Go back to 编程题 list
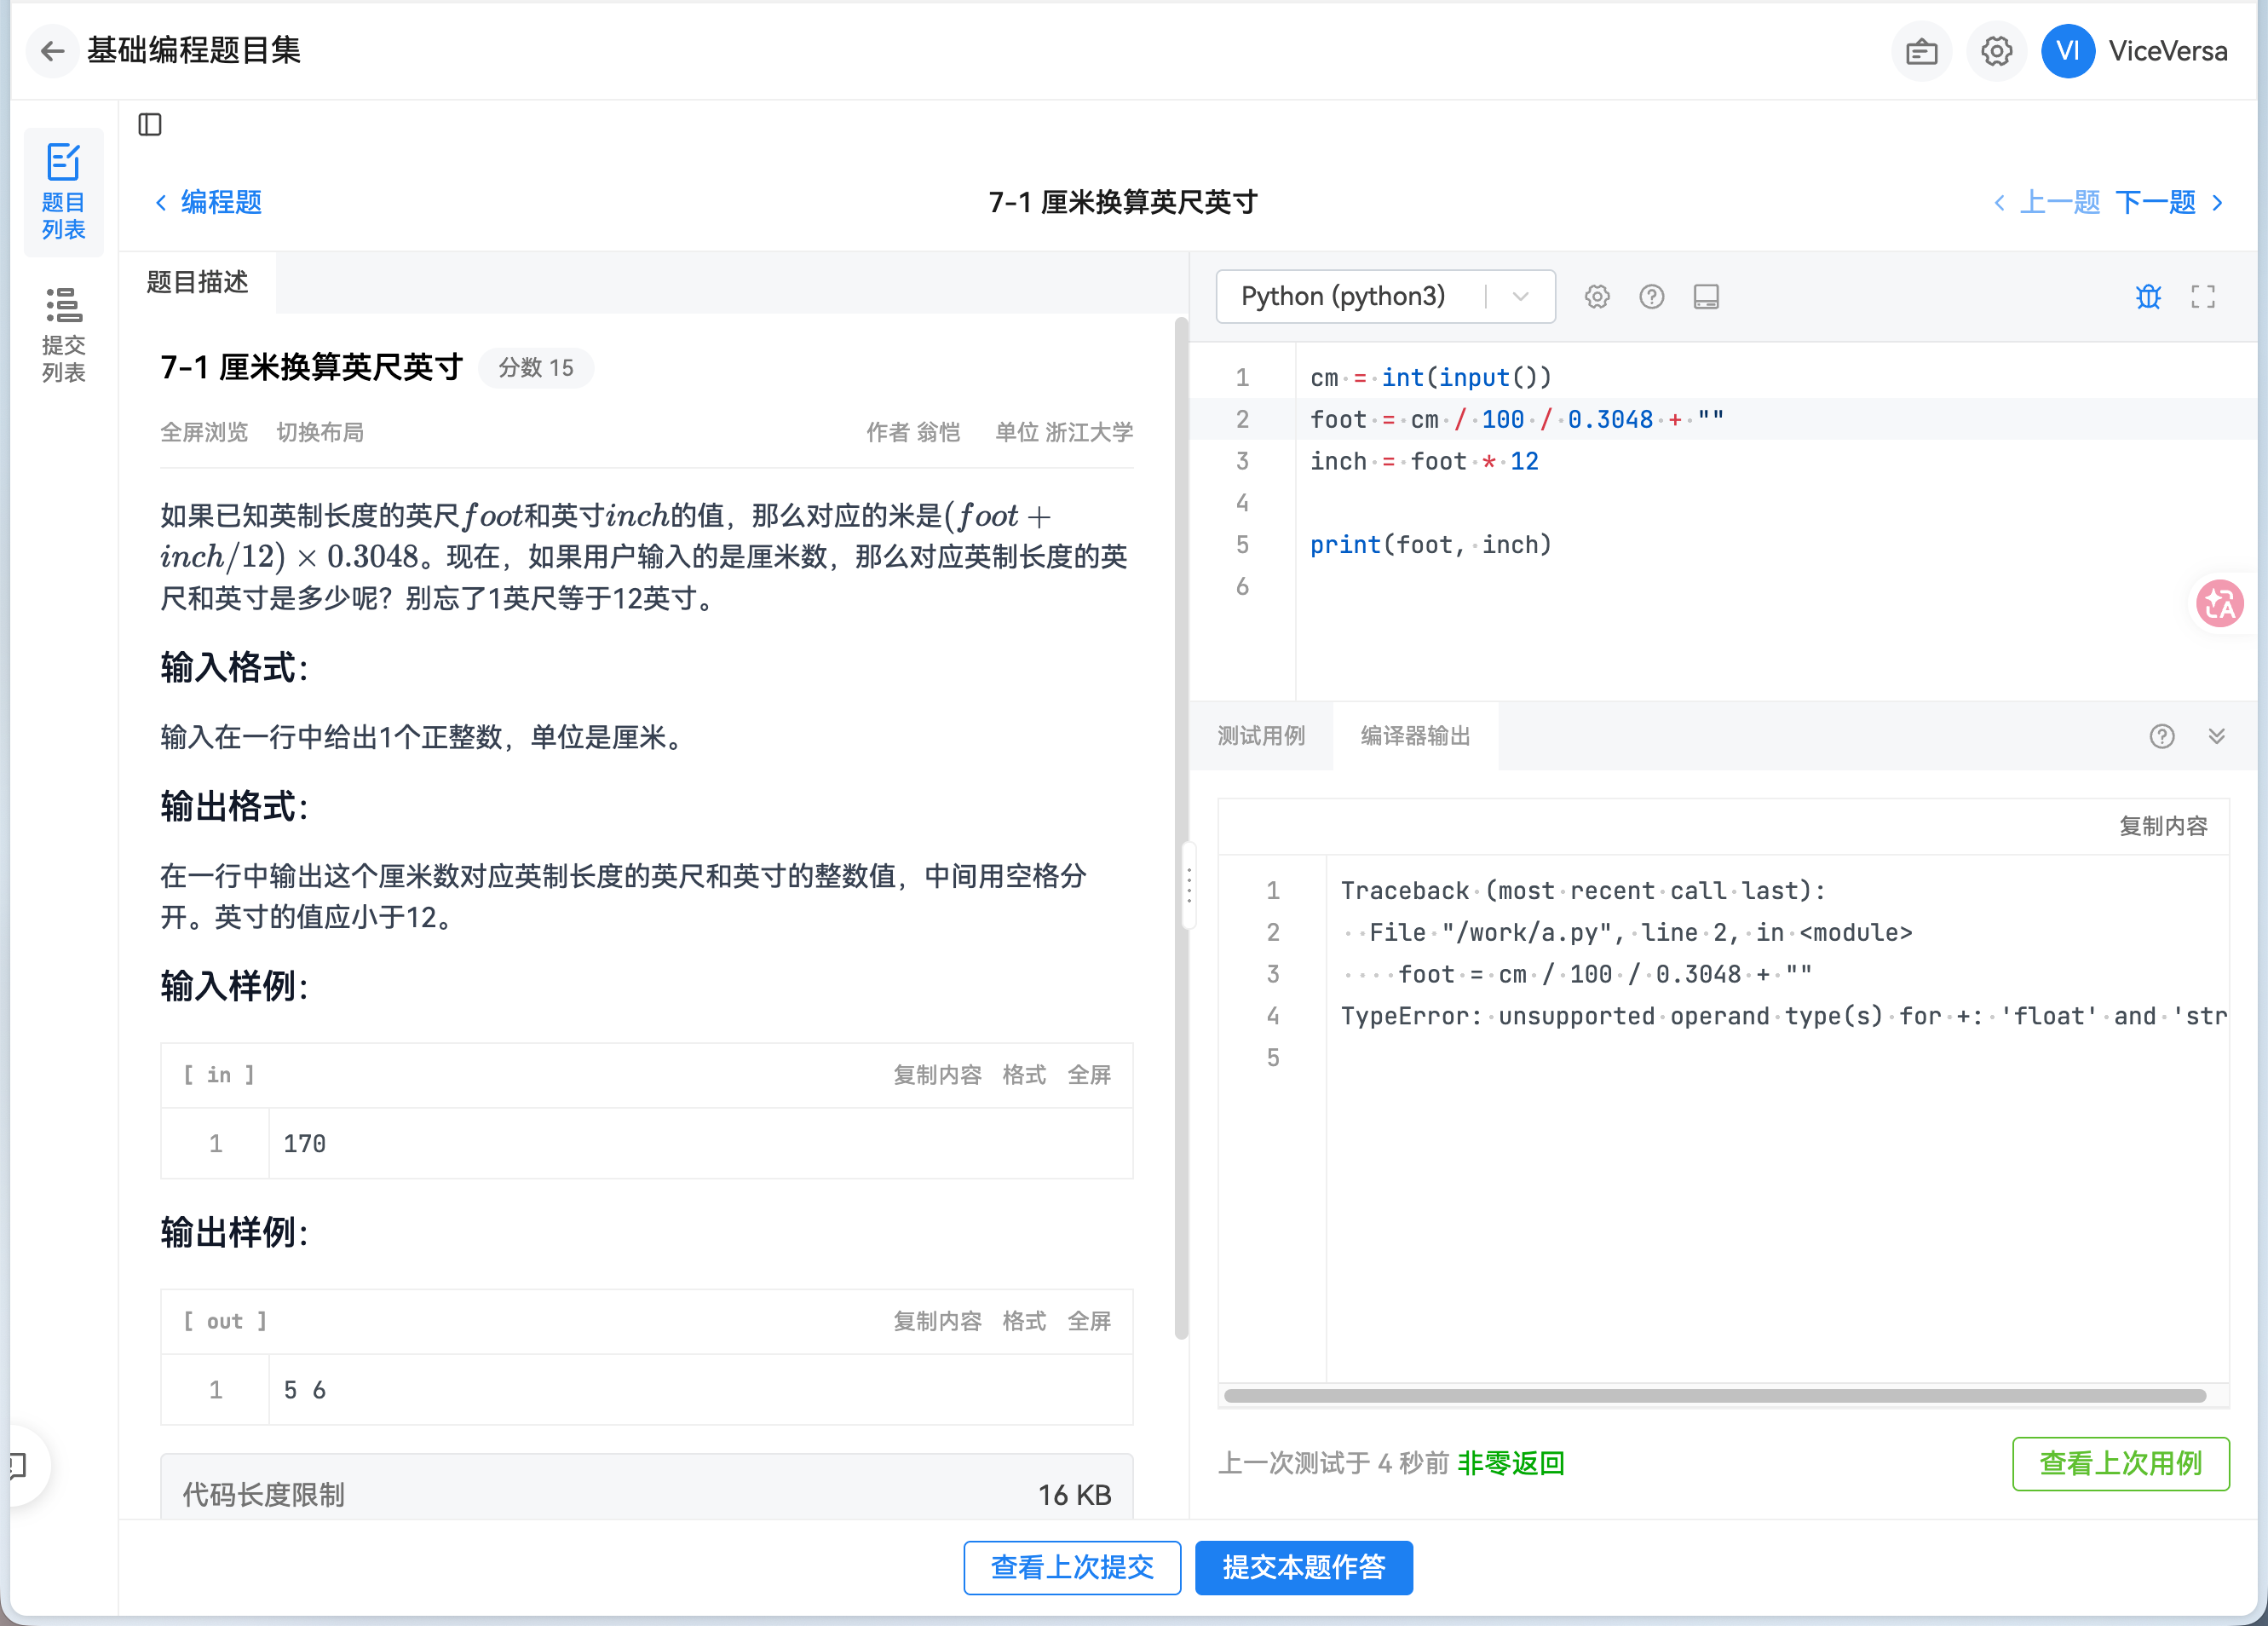Image resolution: width=2268 pixels, height=1626 pixels. 209,203
